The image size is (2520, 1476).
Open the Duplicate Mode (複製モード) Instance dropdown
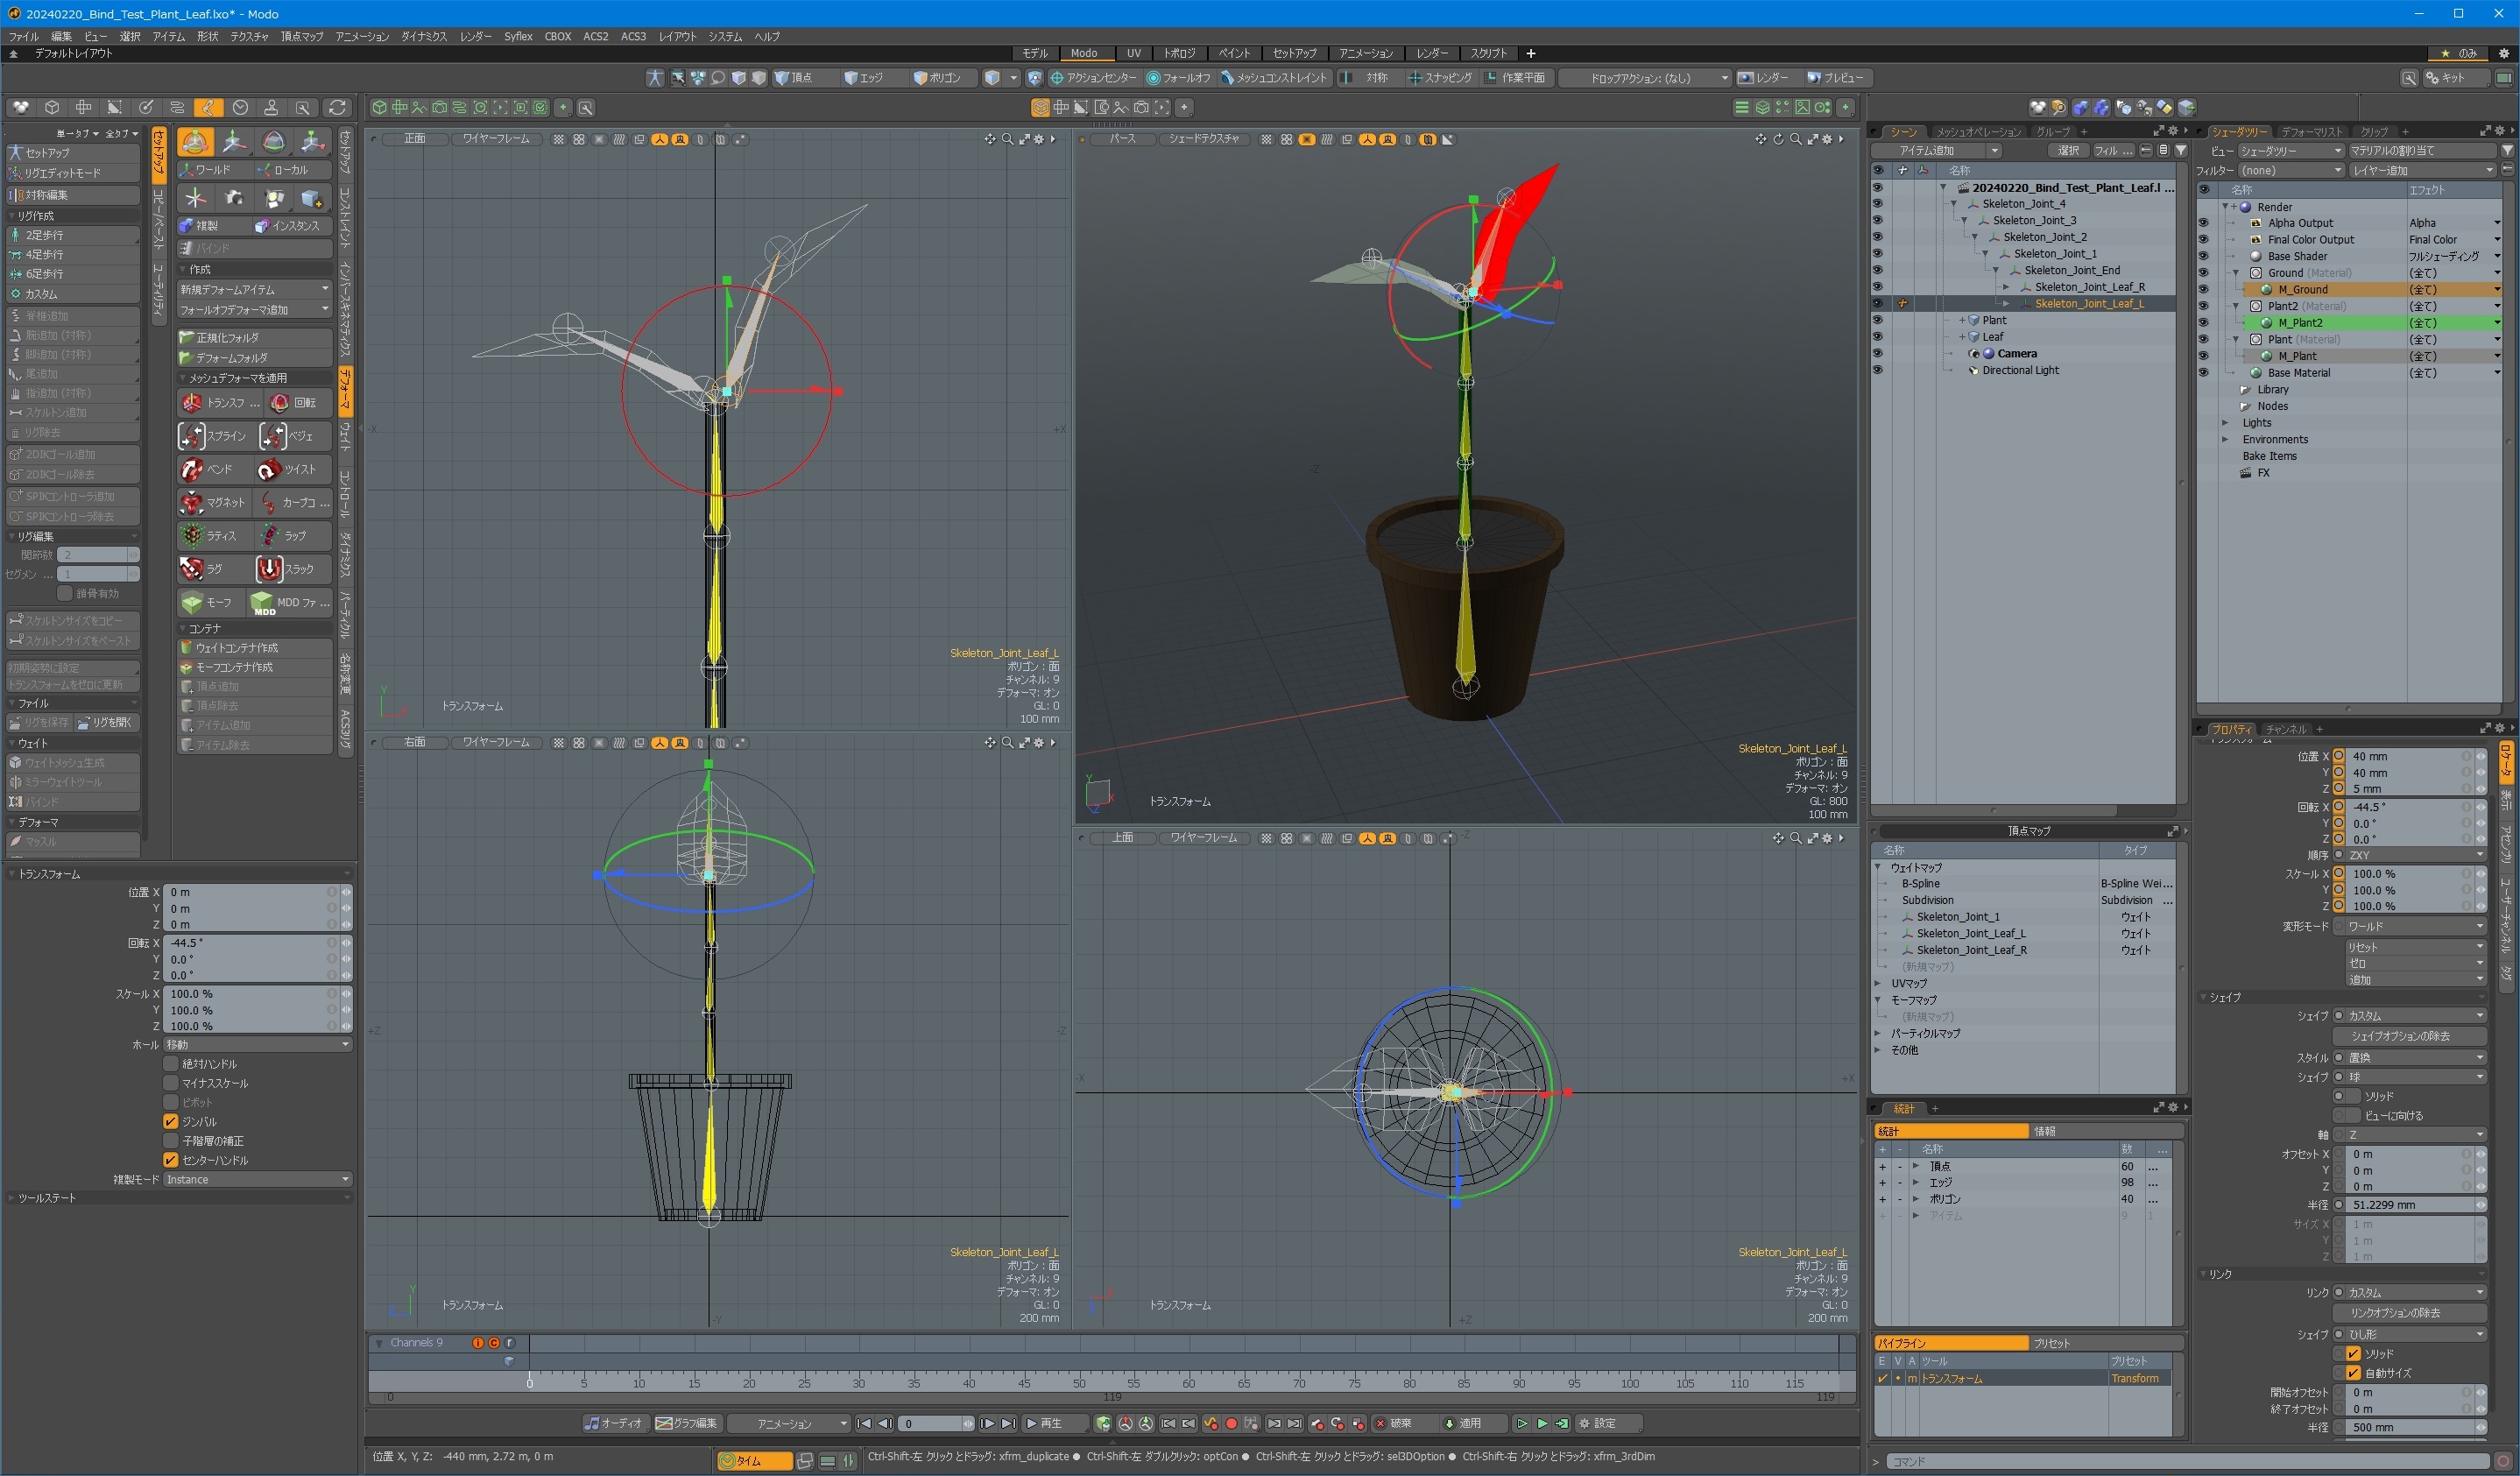(257, 1180)
